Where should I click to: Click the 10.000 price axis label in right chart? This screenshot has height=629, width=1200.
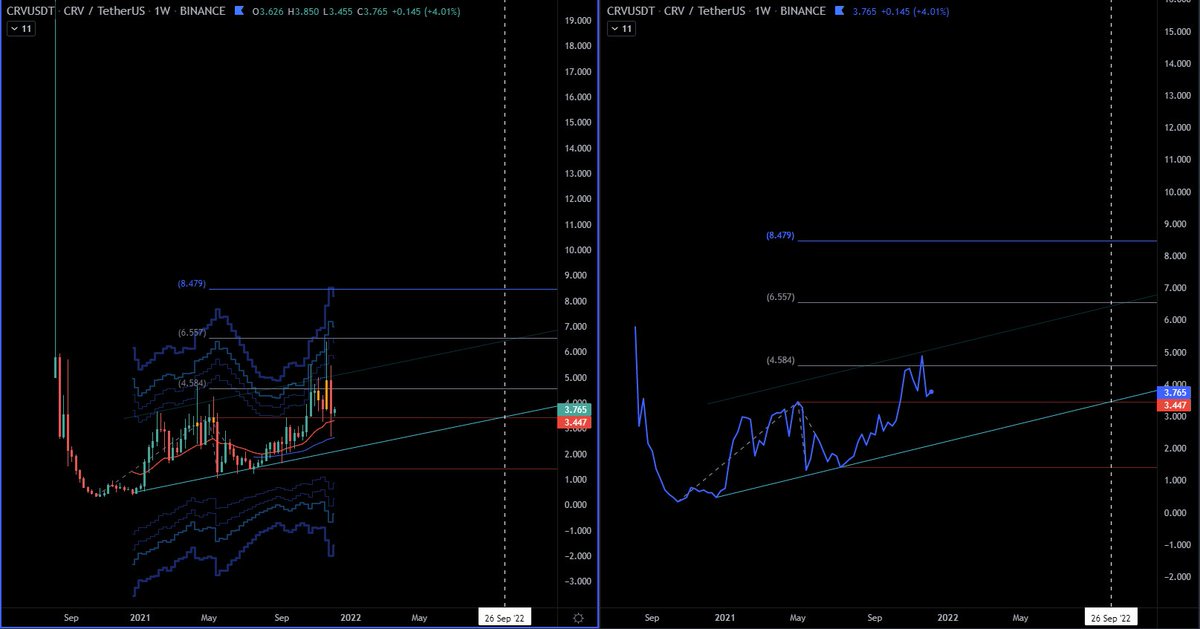[1175, 192]
